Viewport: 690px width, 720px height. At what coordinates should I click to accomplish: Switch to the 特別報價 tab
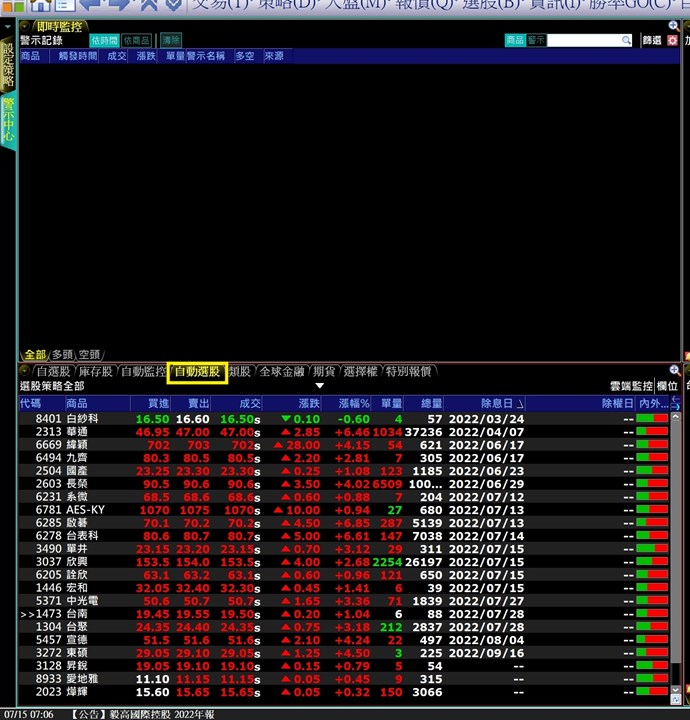point(408,371)
